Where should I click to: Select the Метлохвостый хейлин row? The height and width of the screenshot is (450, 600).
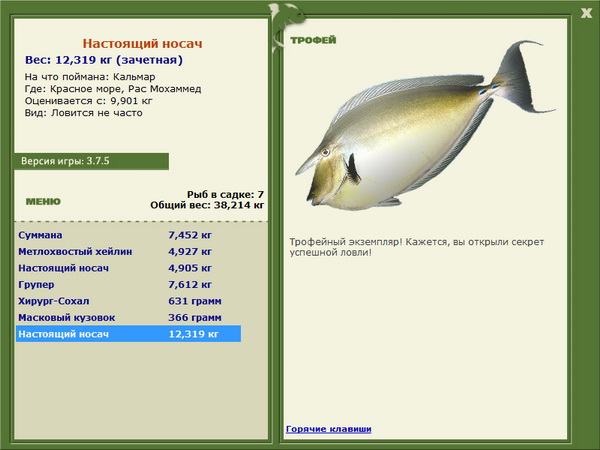[x=128, y=251]
